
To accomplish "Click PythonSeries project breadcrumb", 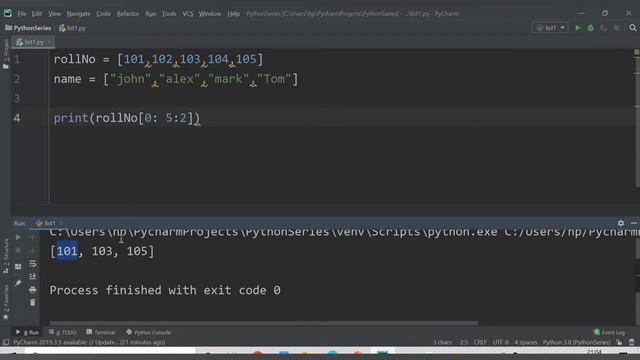I will pos(28,28).
